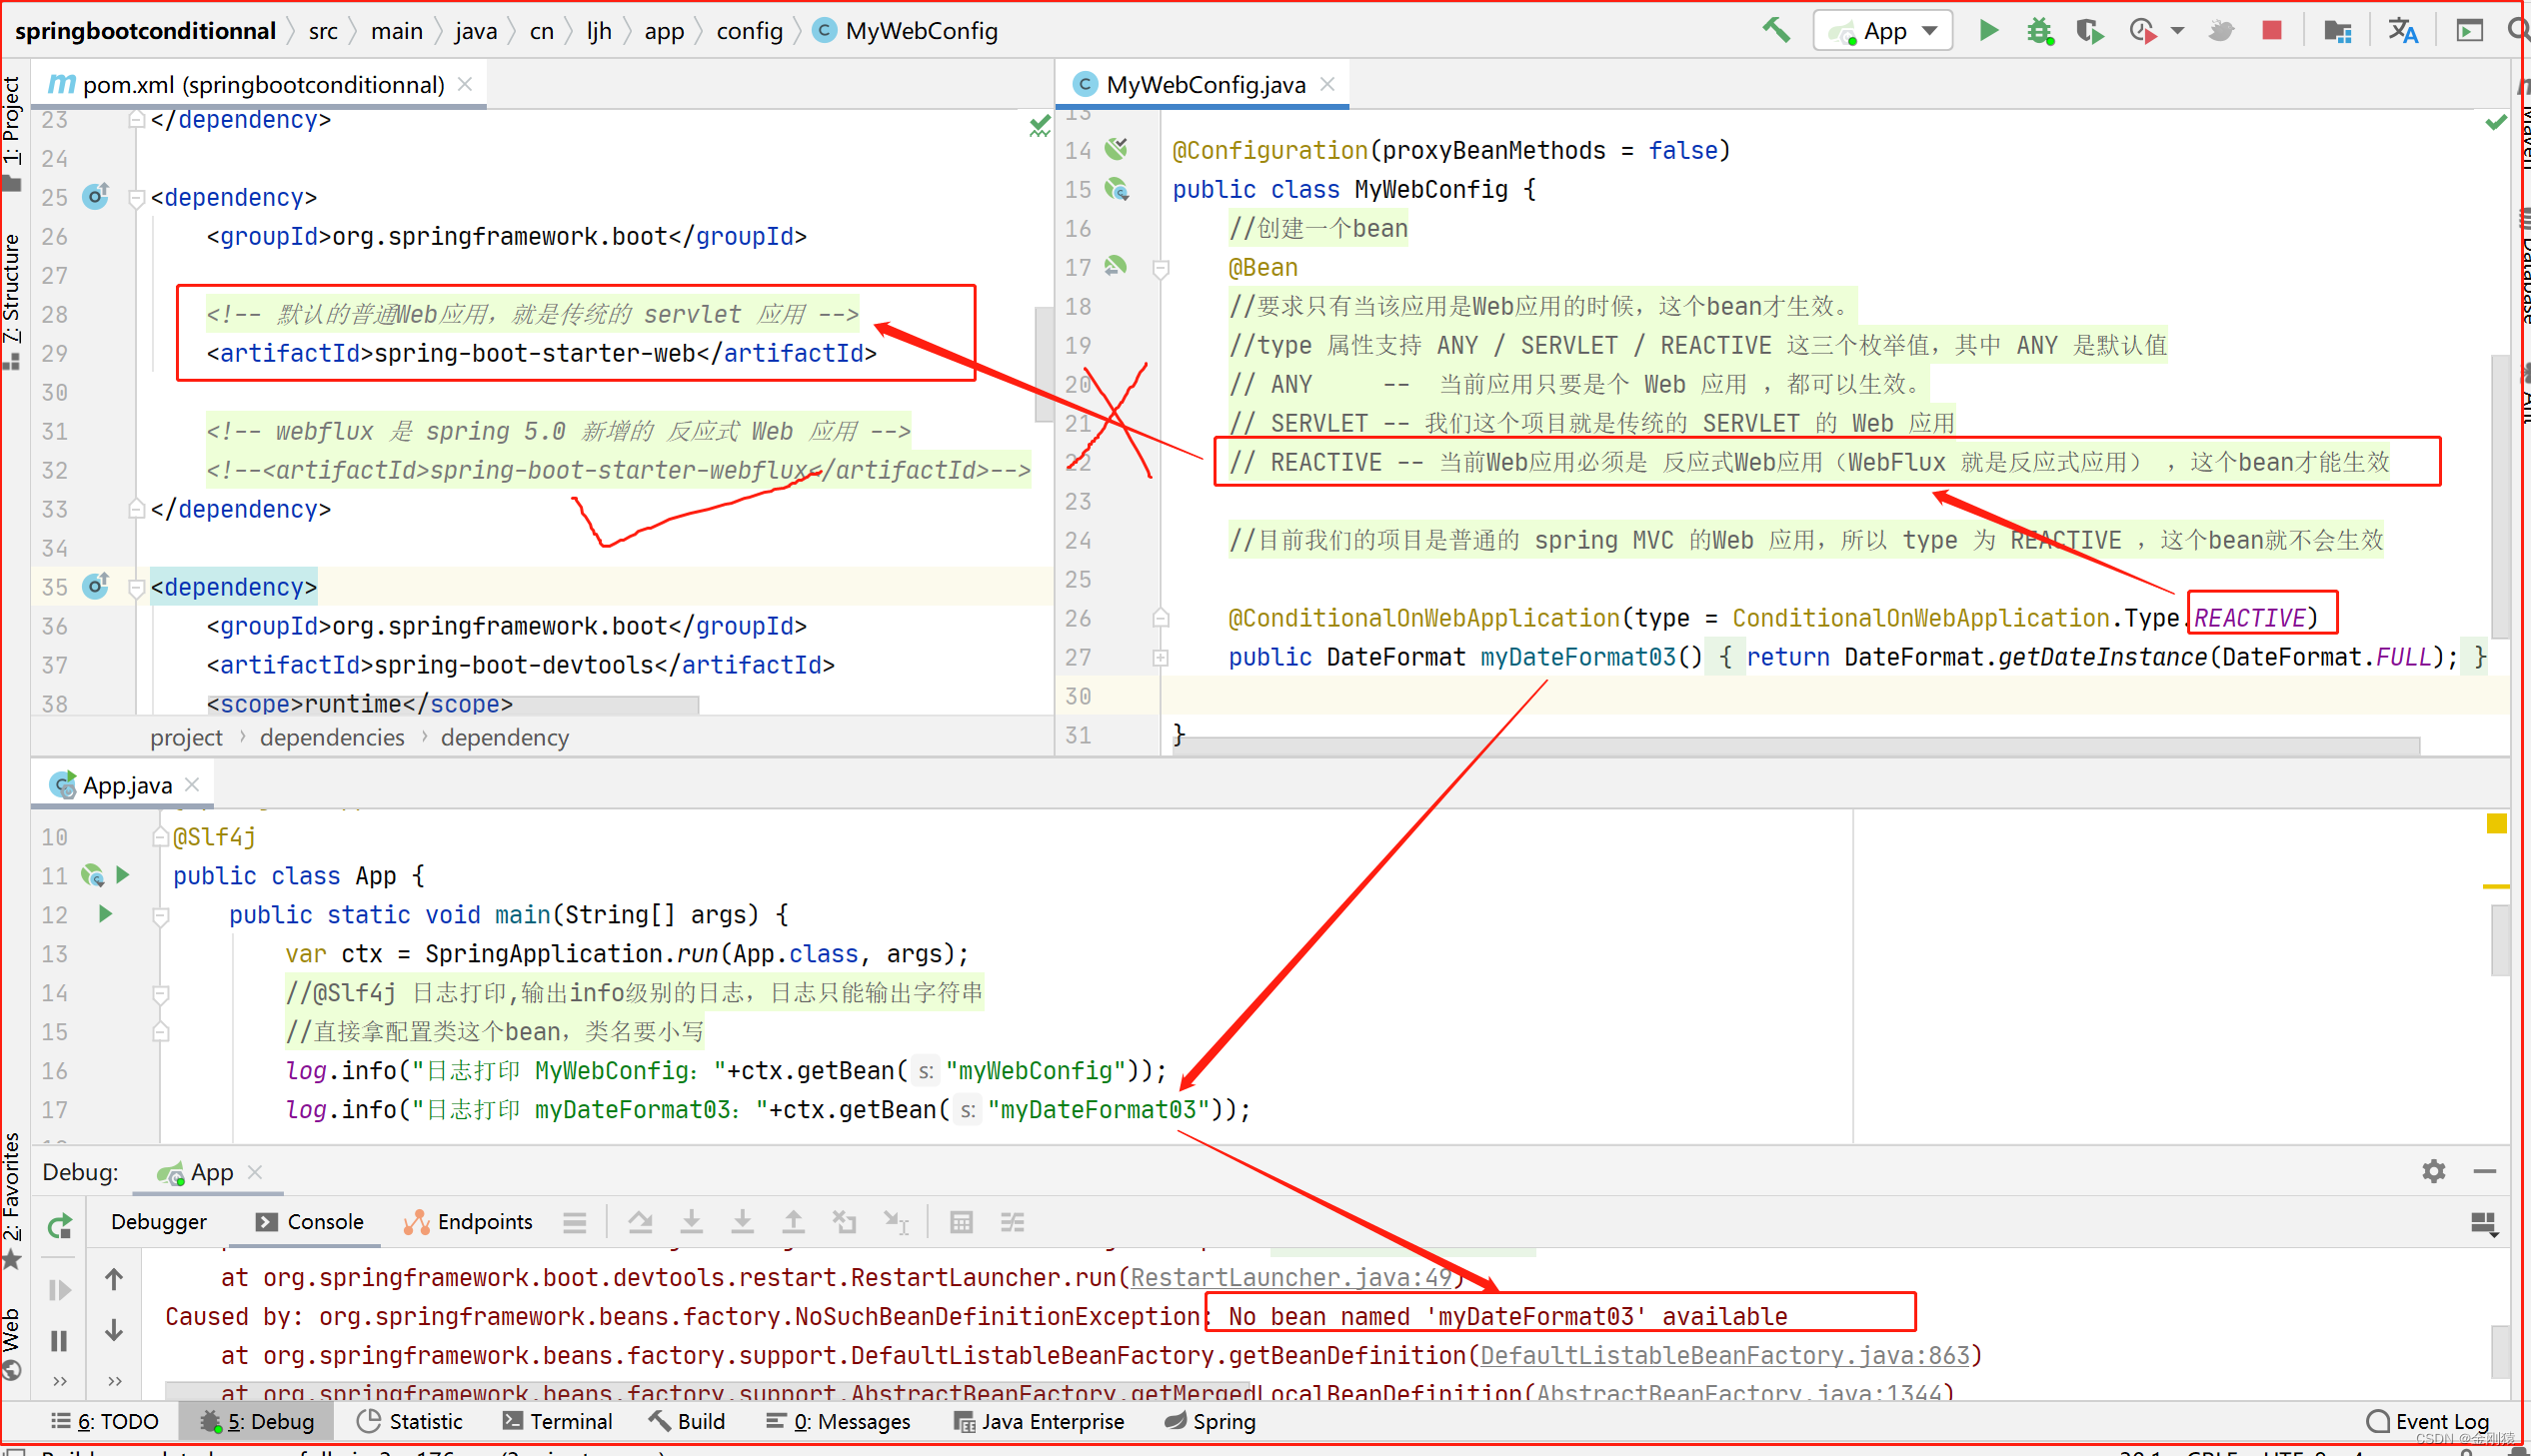Toggle the Spring tool window button
Viewport: 2531px width, 1456px height.
1210,1421
